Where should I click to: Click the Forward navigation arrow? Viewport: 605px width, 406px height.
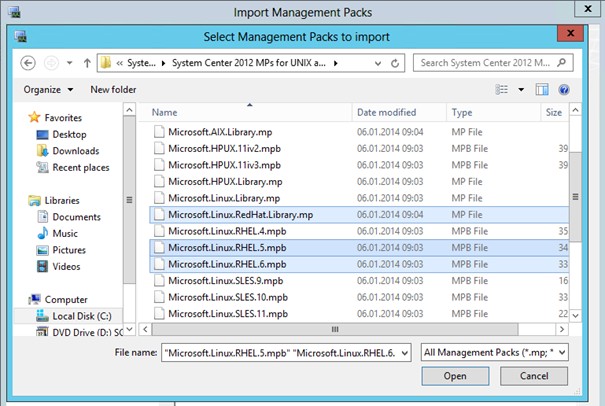51,63
